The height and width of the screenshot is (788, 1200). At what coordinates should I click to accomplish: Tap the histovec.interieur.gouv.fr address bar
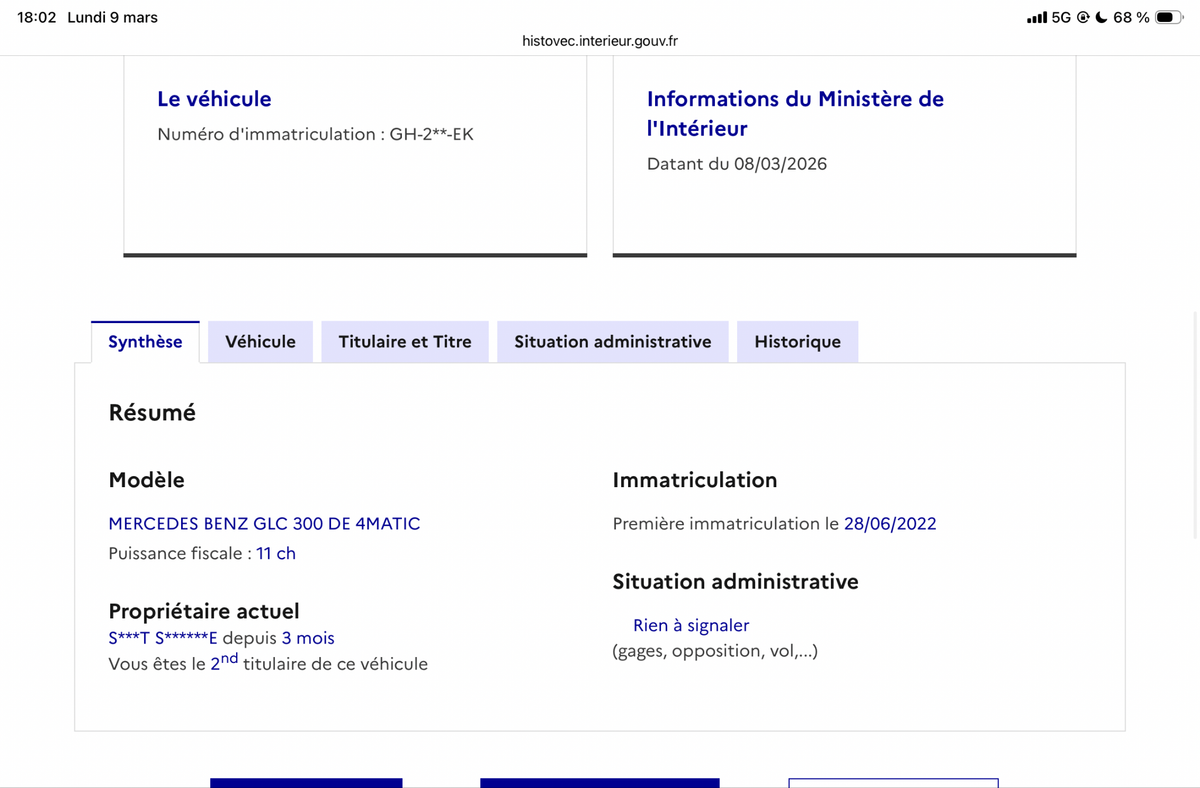(600, 41)
